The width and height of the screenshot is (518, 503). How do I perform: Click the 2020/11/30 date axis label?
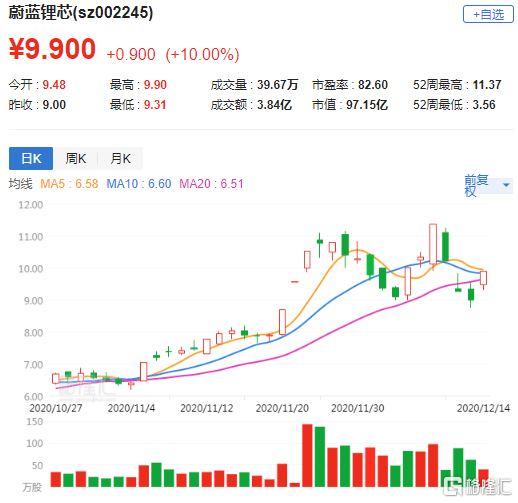(x=358, y=408)
